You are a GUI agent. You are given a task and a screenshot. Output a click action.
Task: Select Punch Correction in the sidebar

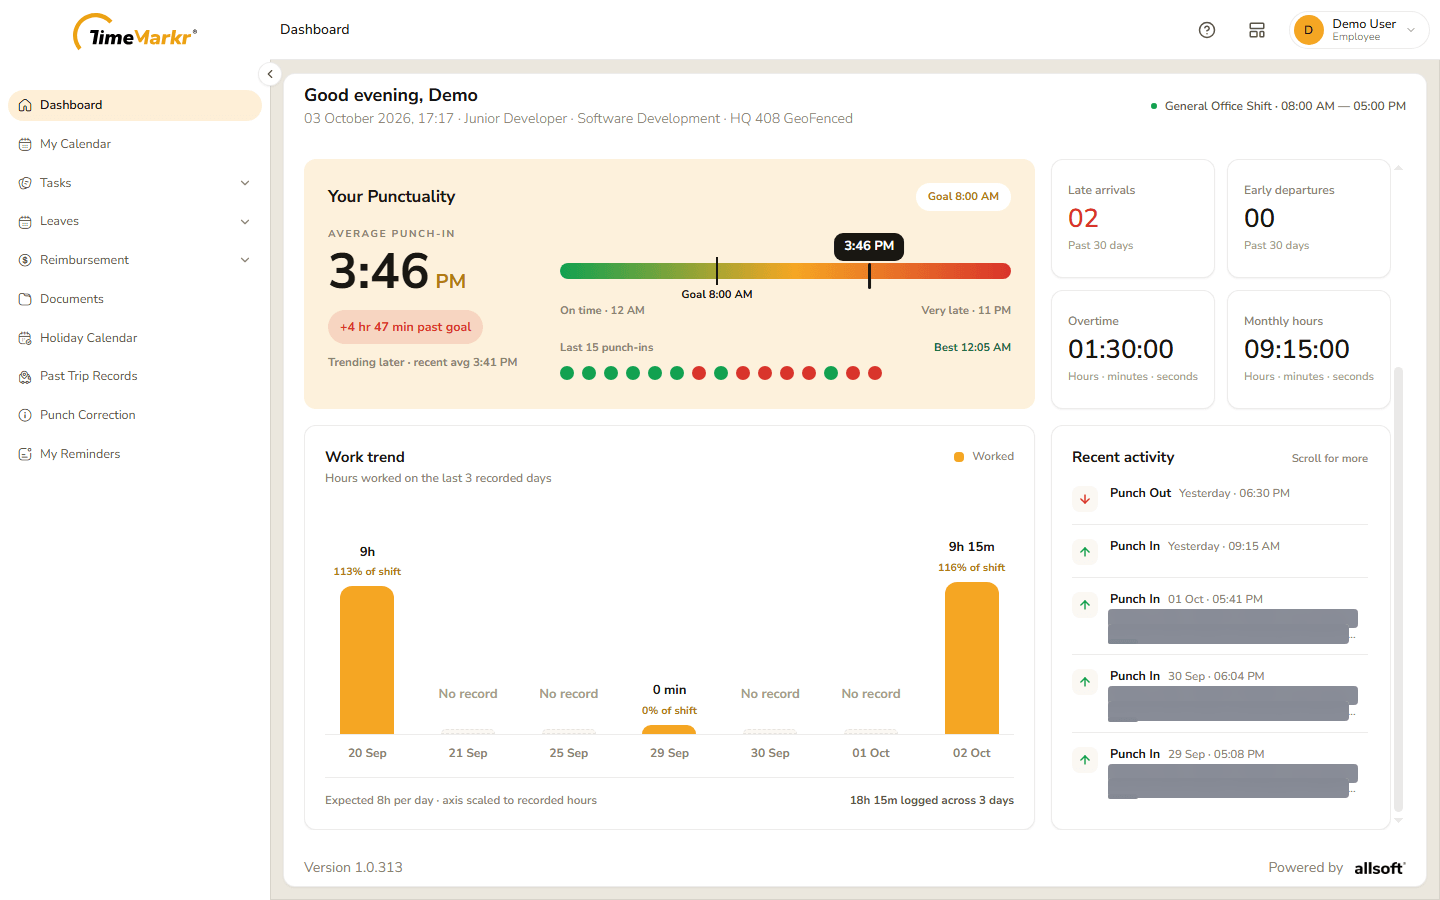point(135,415)
